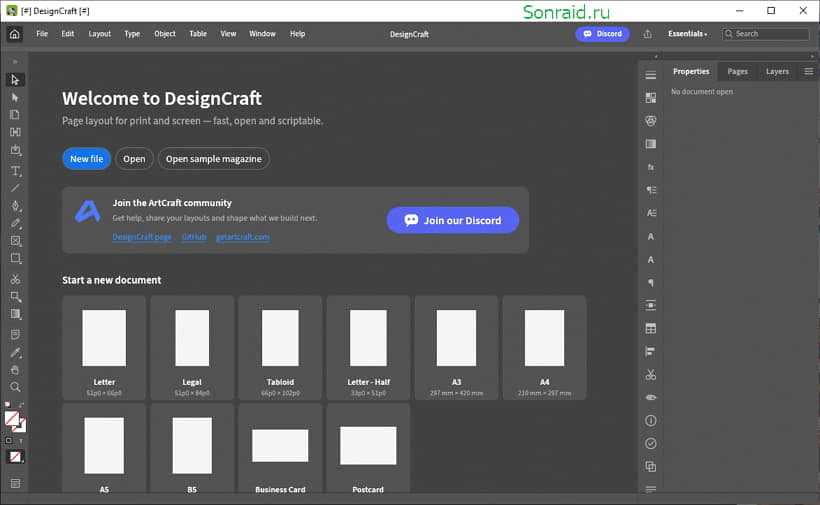Expand the icon dock double-arrow

click(x=656, y=56)
